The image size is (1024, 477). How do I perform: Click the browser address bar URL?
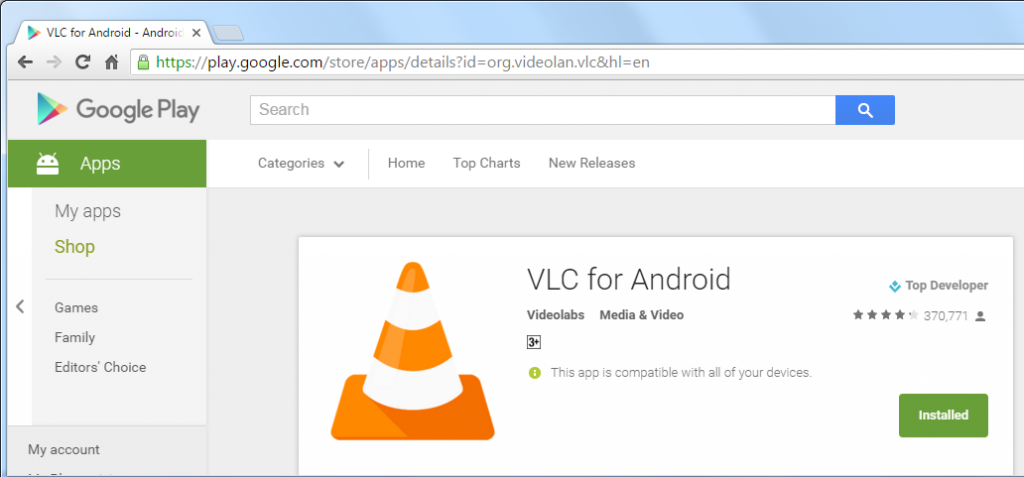point(403,62)
